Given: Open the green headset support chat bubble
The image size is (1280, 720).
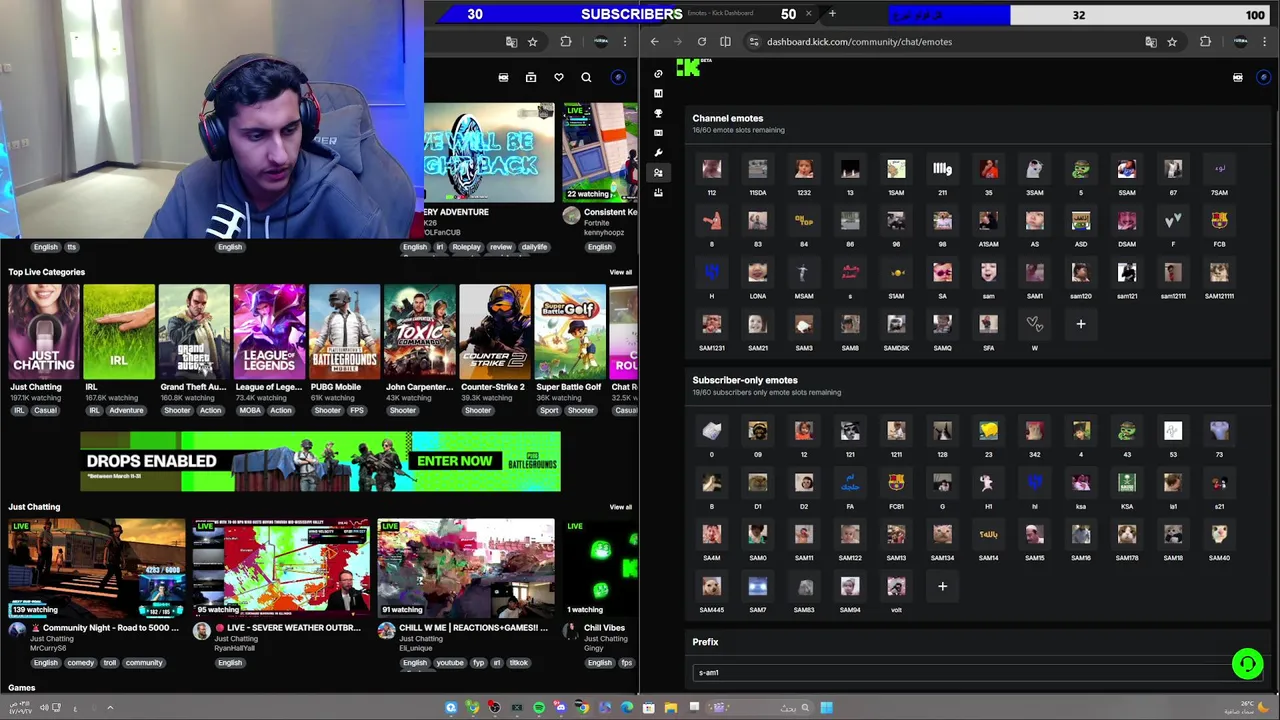Looking at the screenshot, I should click(1247, 663).
